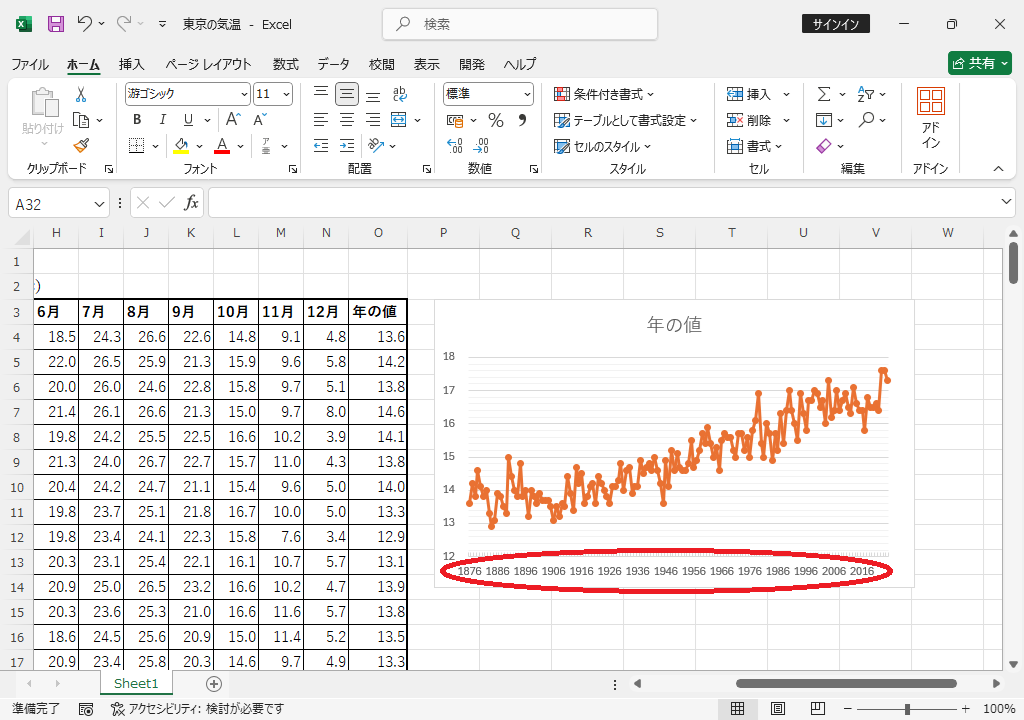
Task: Click in the formula bar
Action: point(603,203)
